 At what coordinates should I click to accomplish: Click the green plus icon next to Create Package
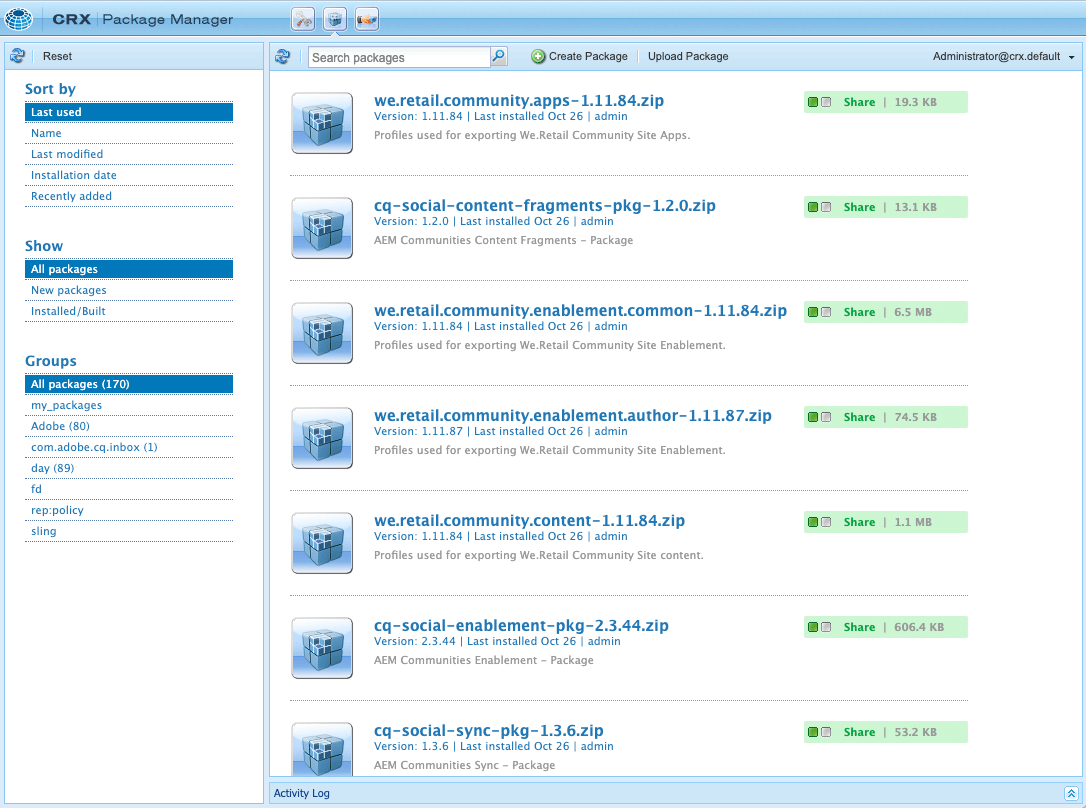coord(537,56)
